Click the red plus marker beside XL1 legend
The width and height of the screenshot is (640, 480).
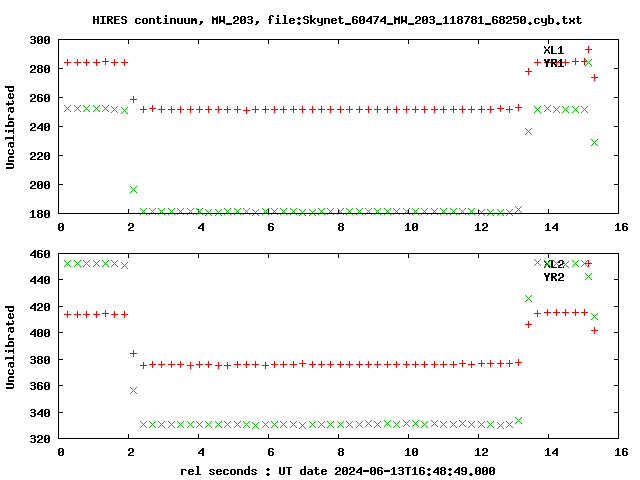588,50
